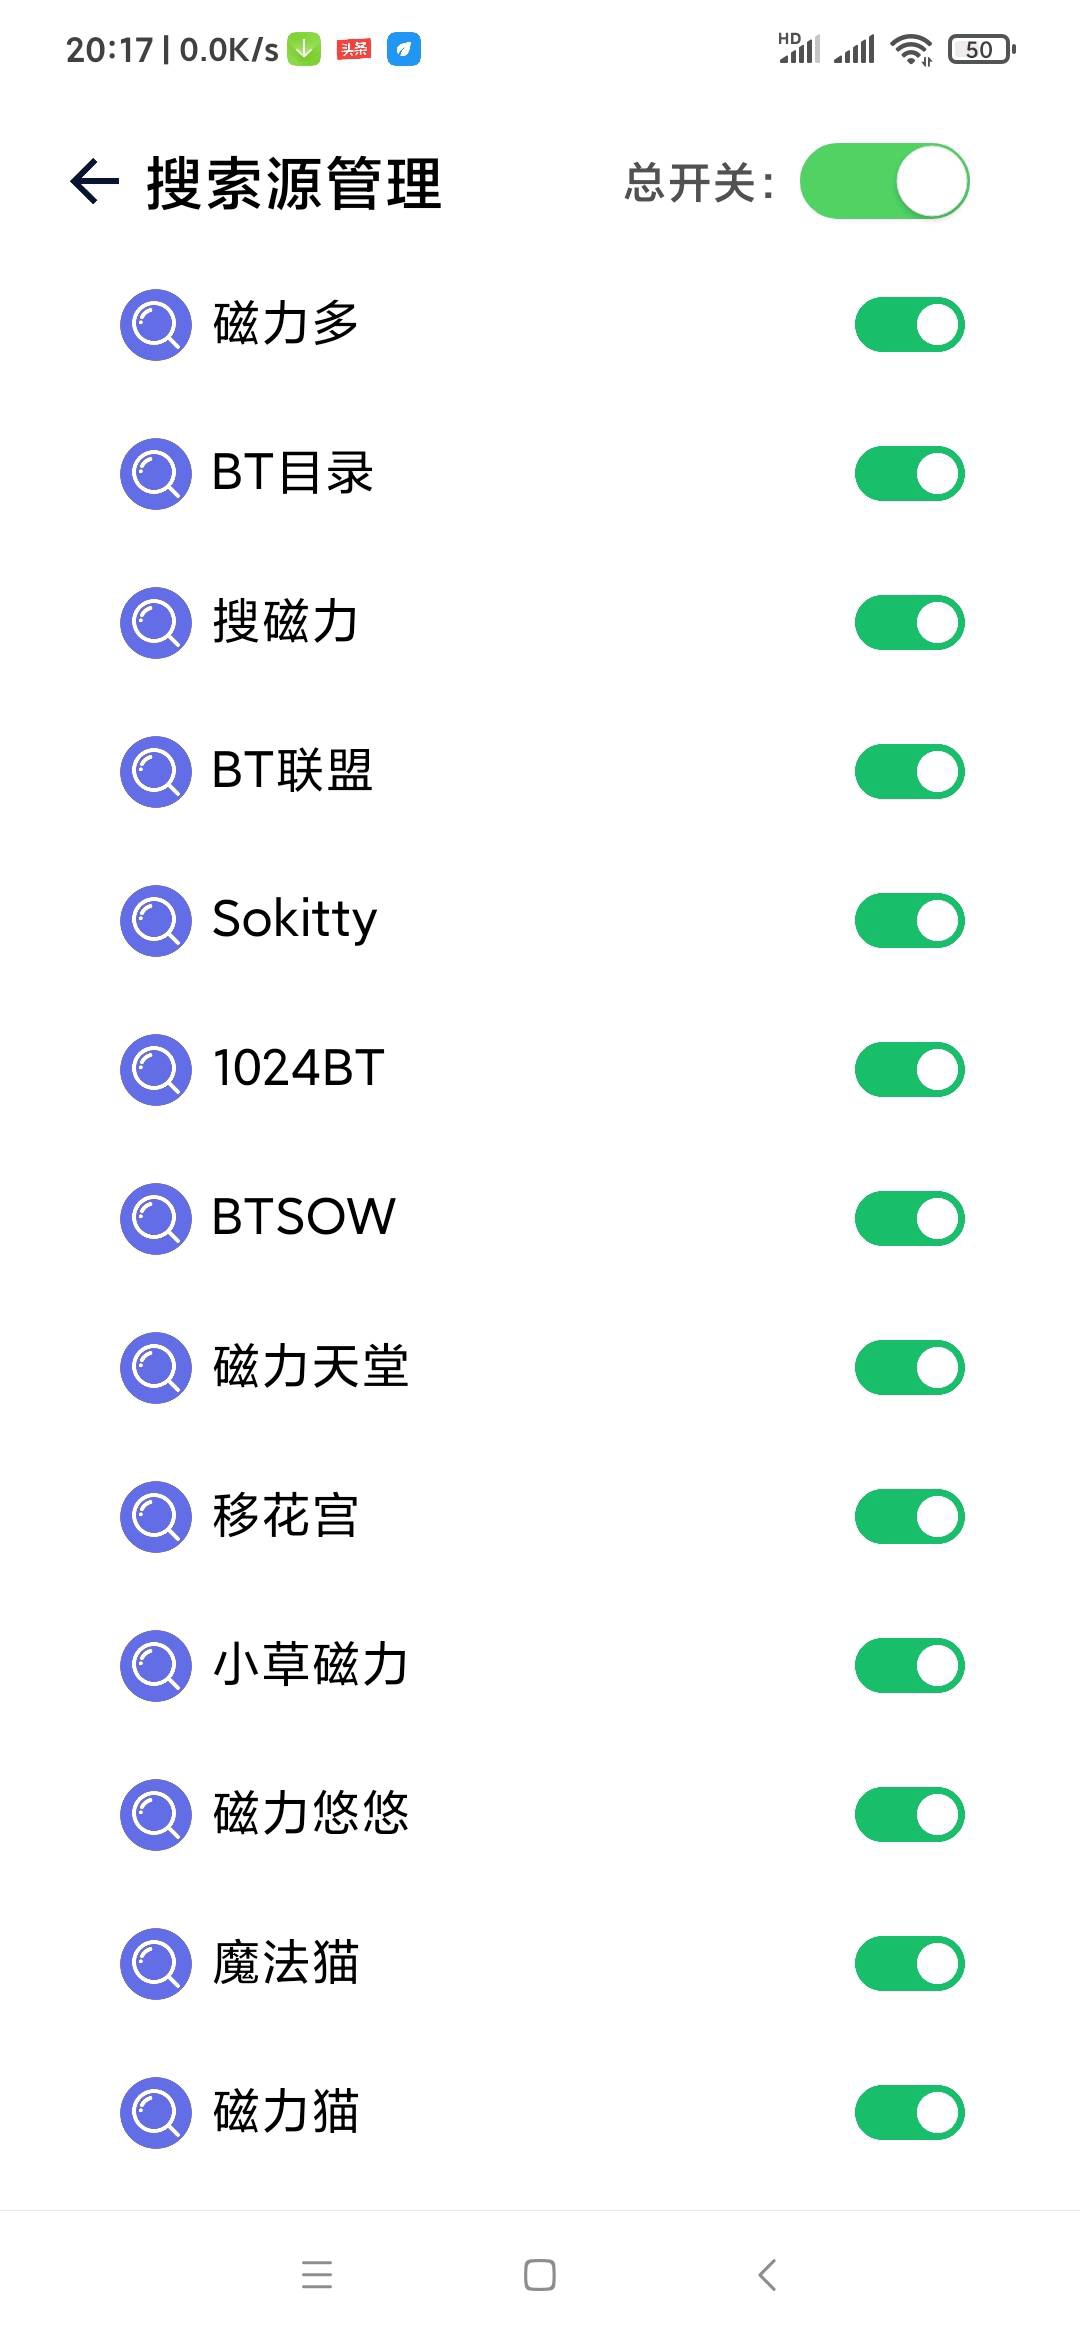Tap the Android system back chevron
1080x2340 pixels.
[x=767, y=2274]
